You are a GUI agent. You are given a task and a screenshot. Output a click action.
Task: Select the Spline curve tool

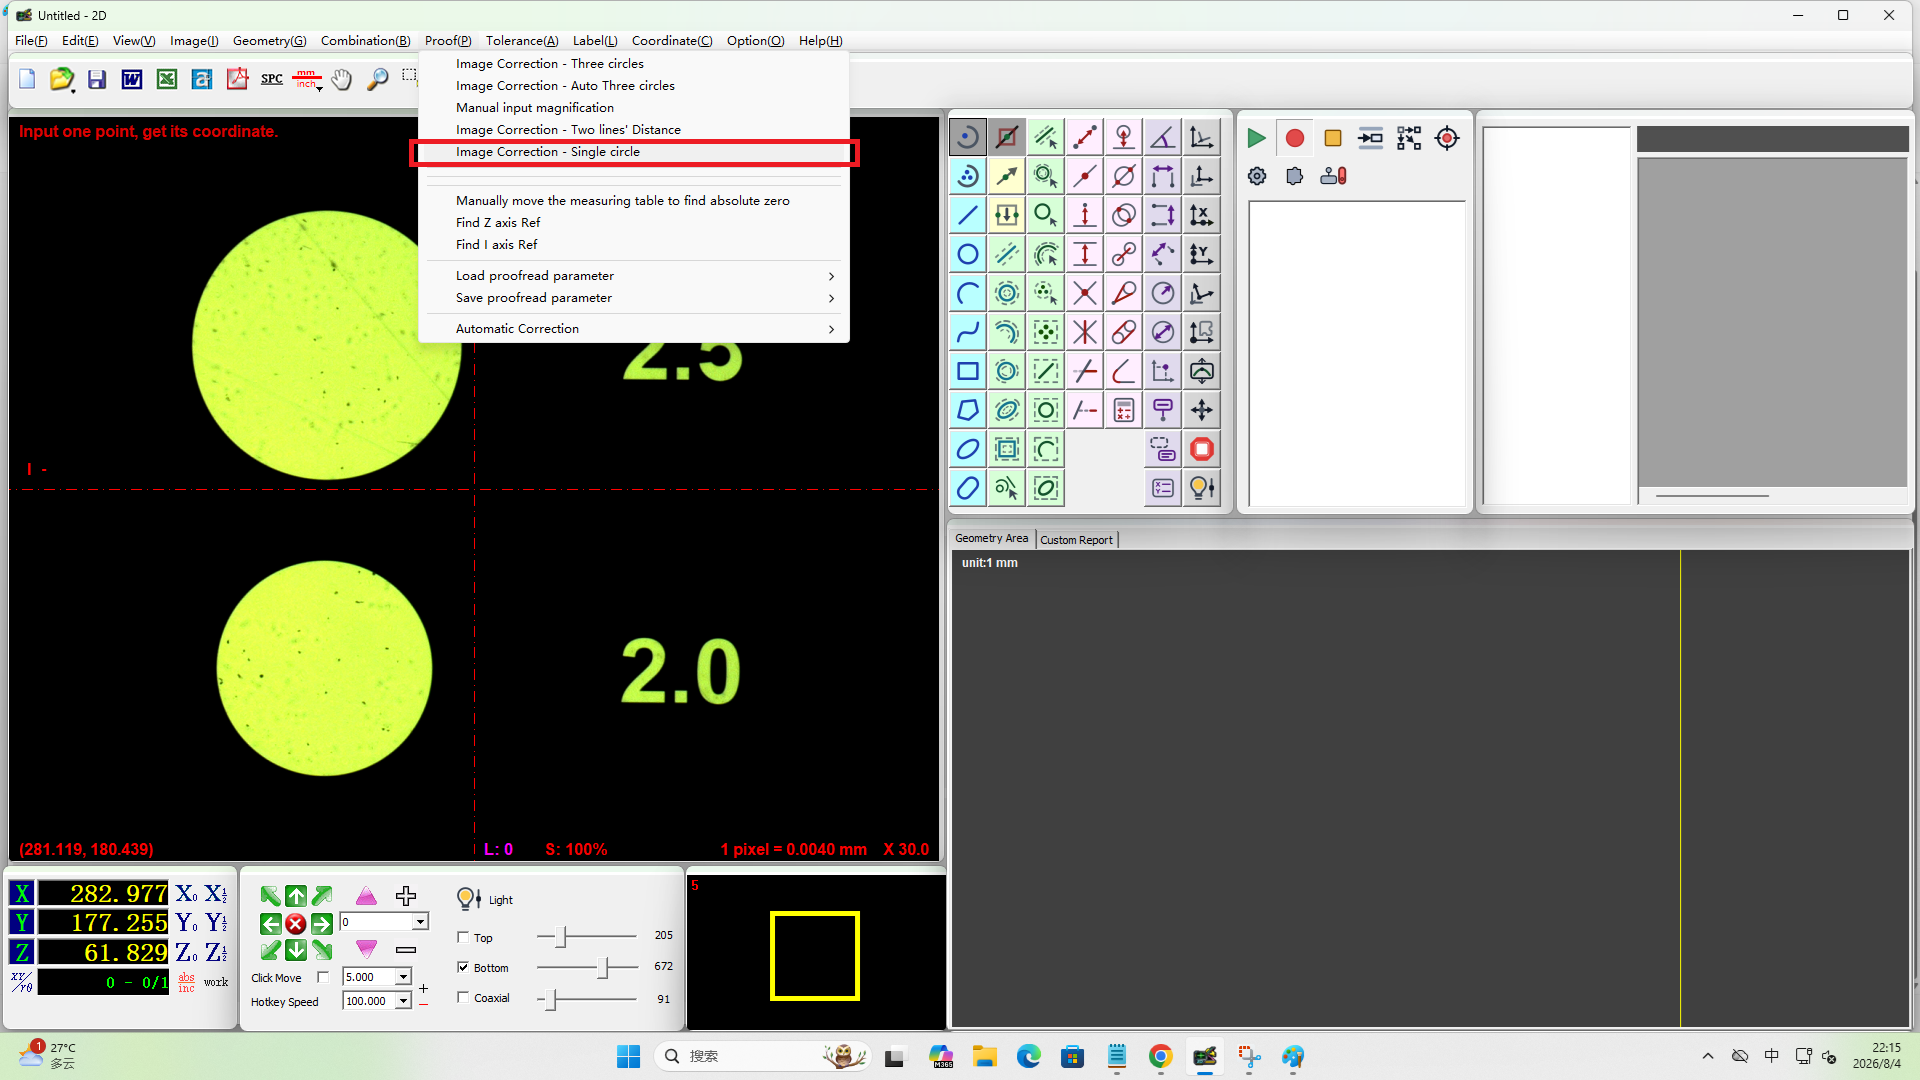967,332
